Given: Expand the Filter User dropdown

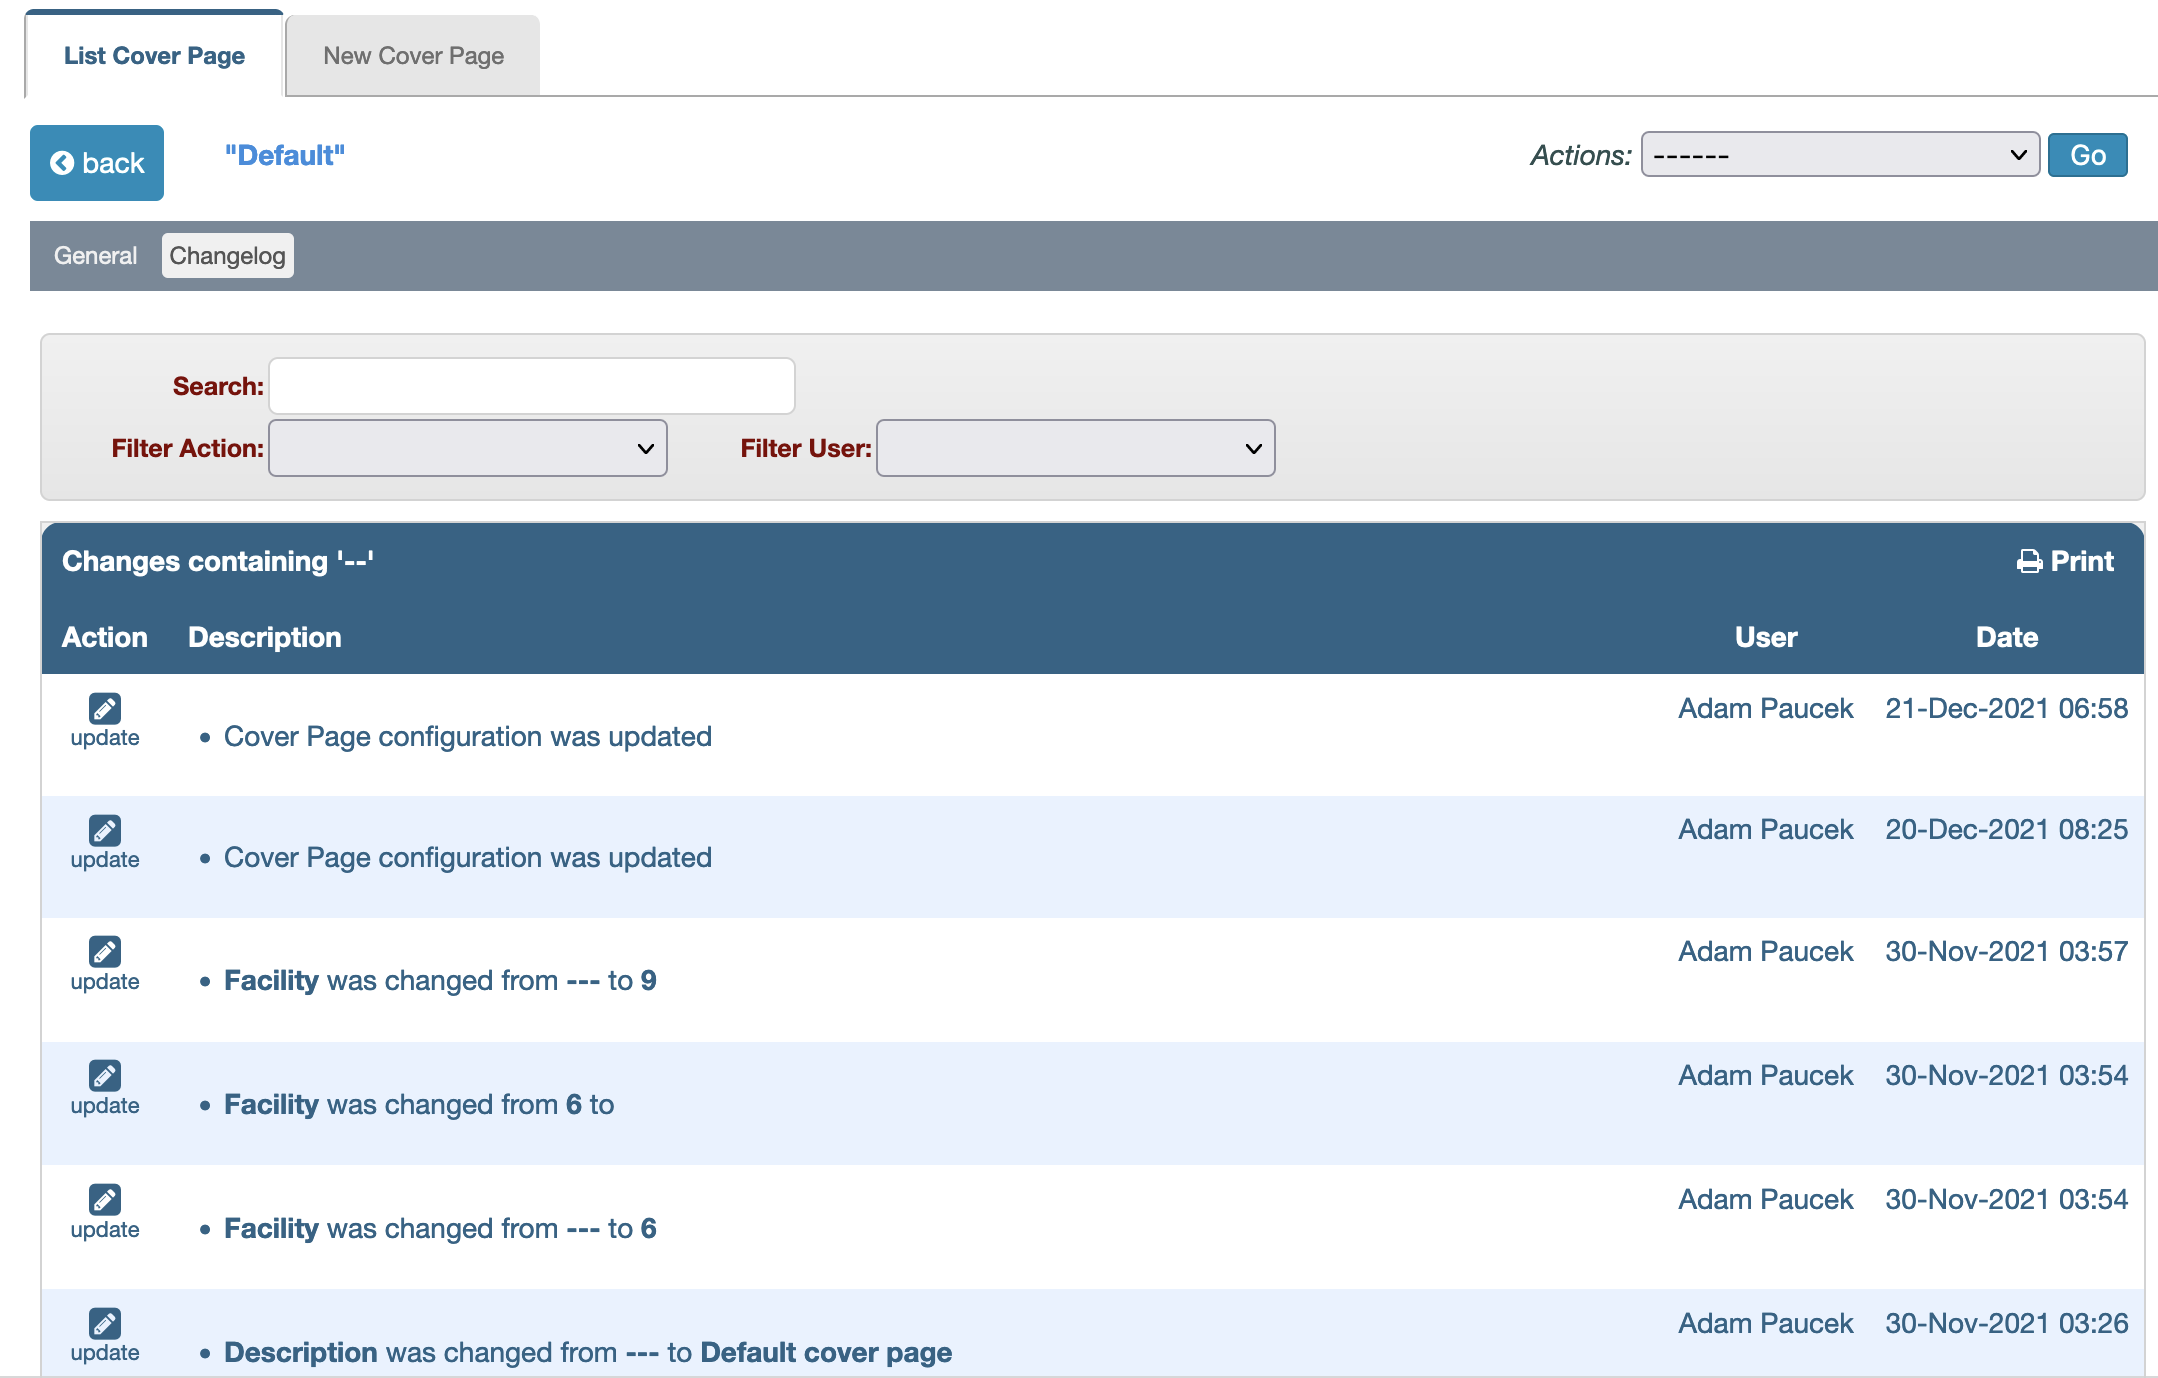Looking at the screenshot, I should pos(1075,448).
